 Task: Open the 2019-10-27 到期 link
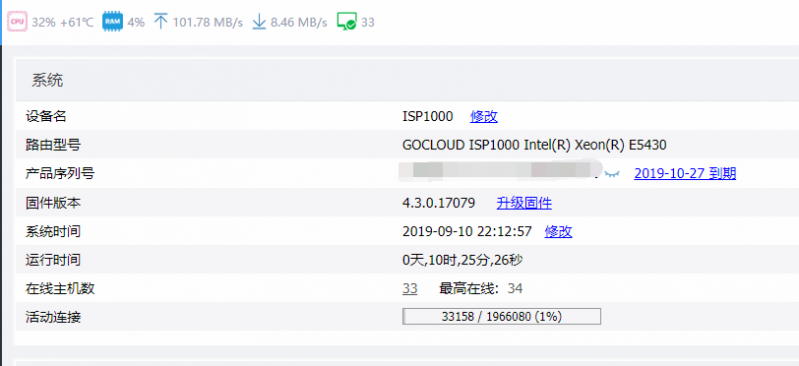point(685,173)
